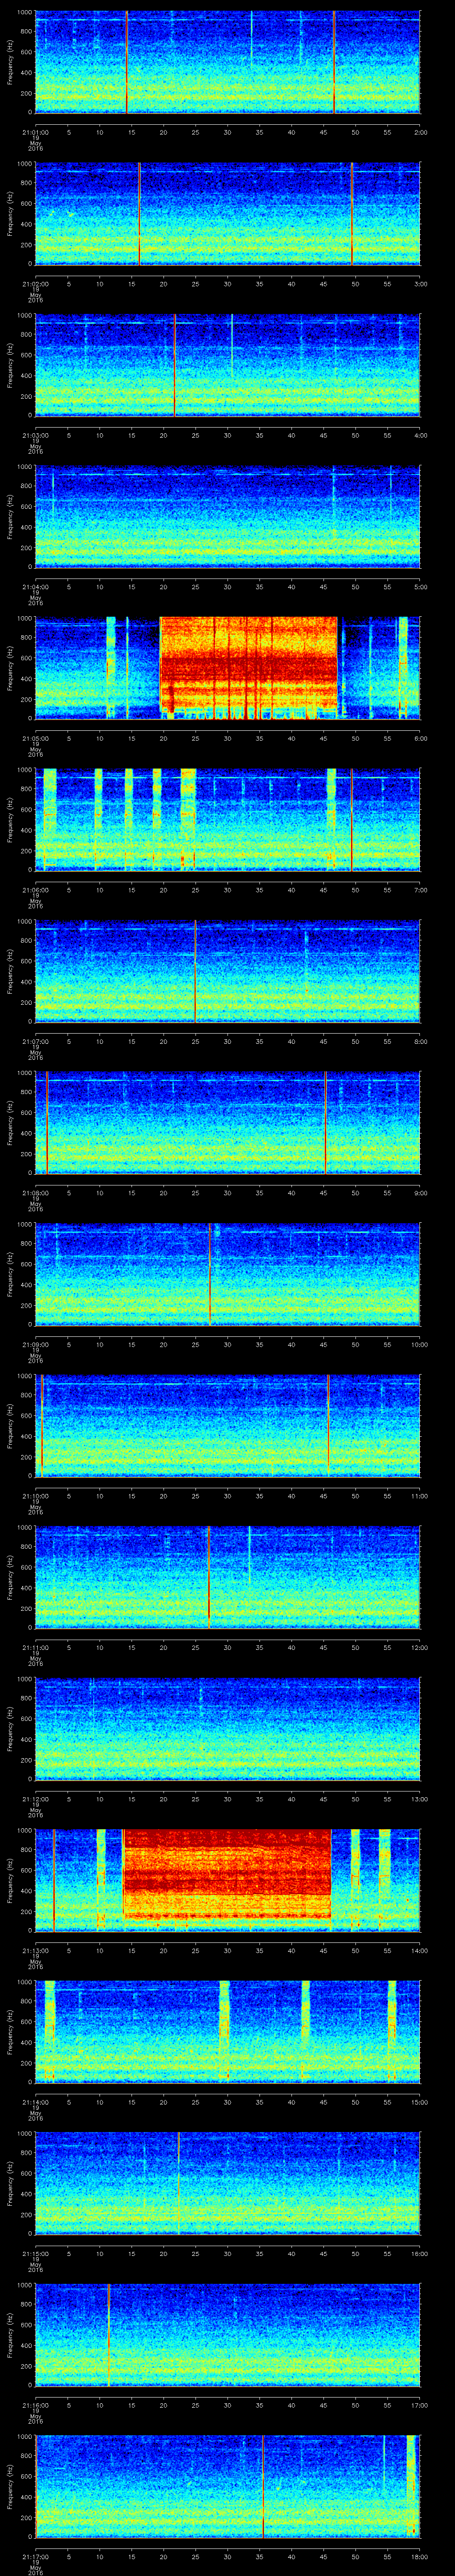Screen dimensions: 455x2576
Task: Click the 21:01:00 start time label
Action: [x=35, y=132]
